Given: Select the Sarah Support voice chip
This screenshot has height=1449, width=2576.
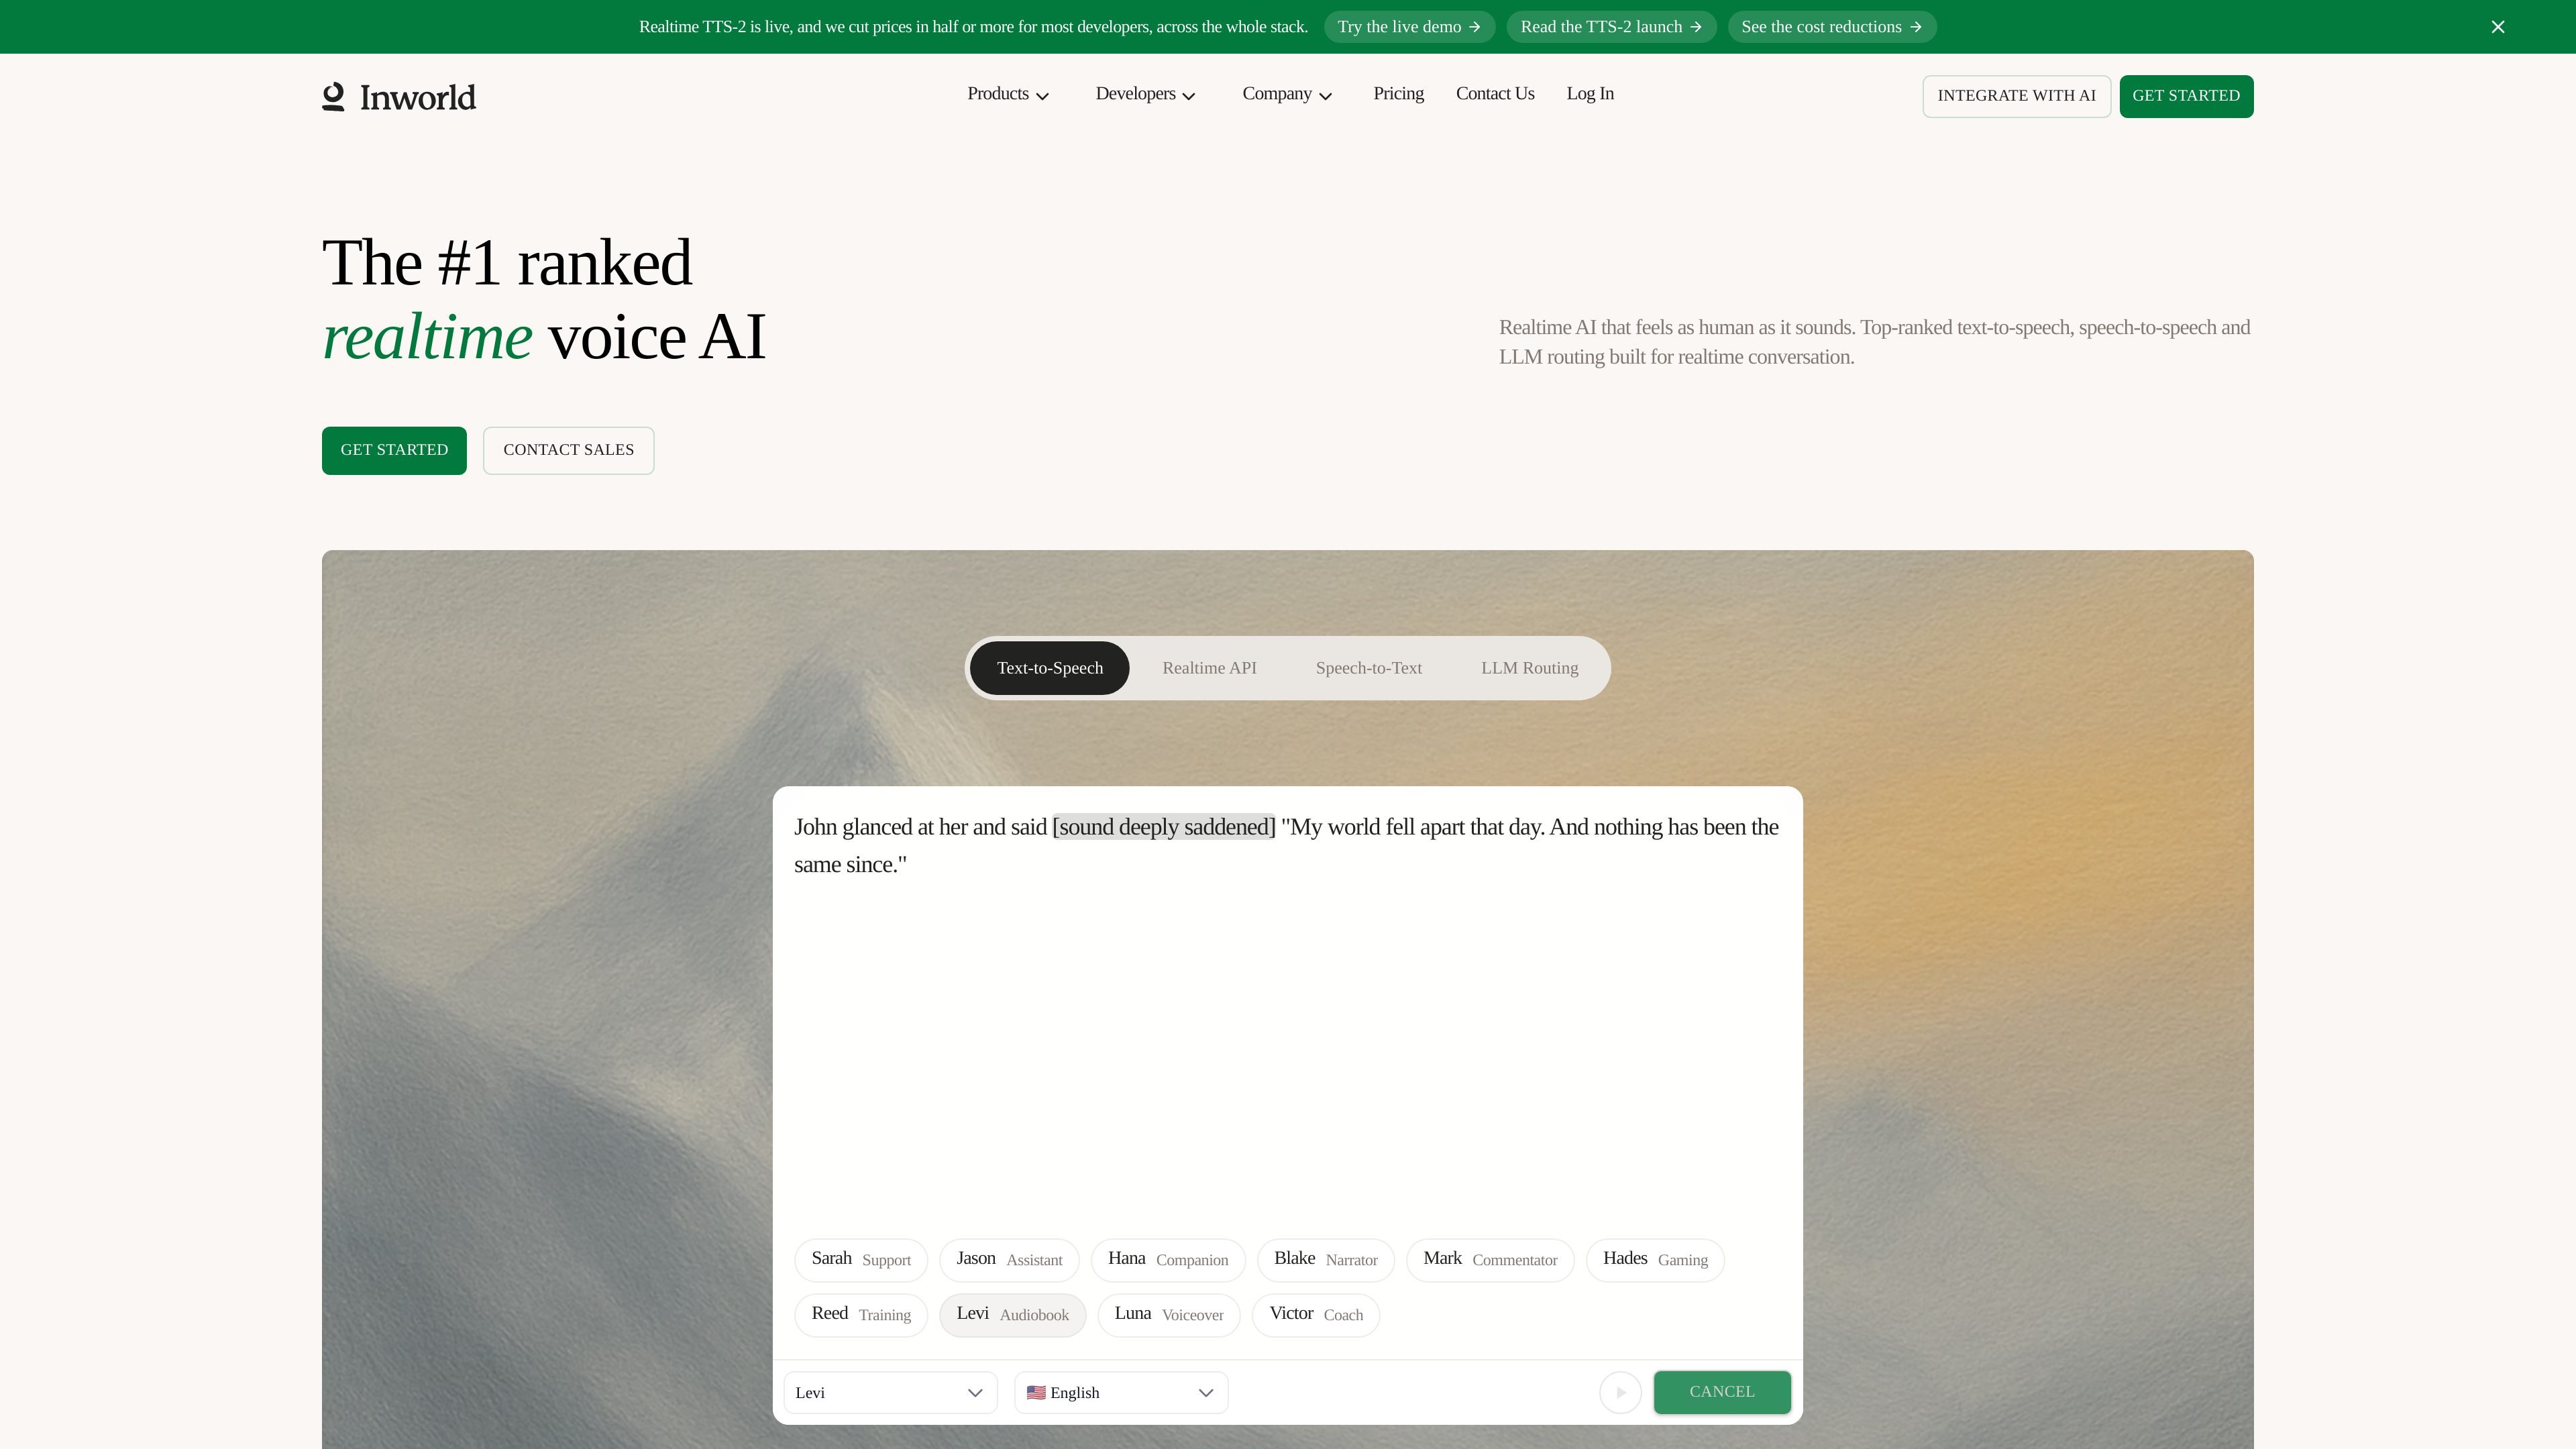Looking at the screenshot, I should pyautogui.click(x=861, y=1260).
